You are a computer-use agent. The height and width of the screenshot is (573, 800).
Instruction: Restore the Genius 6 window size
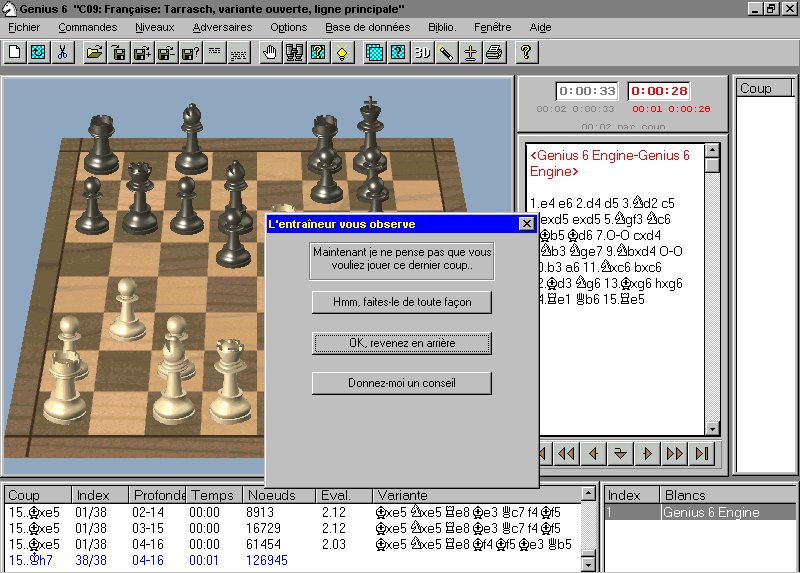click(770, 9)
